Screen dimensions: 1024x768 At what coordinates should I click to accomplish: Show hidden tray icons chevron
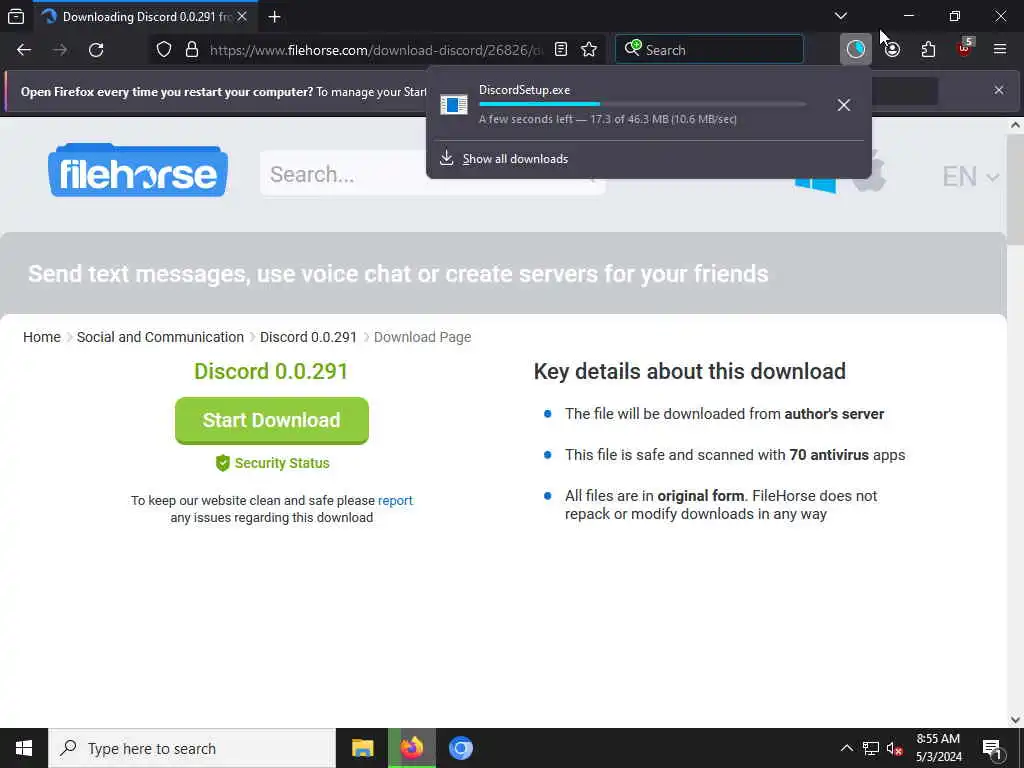click(x=846, y=748)
